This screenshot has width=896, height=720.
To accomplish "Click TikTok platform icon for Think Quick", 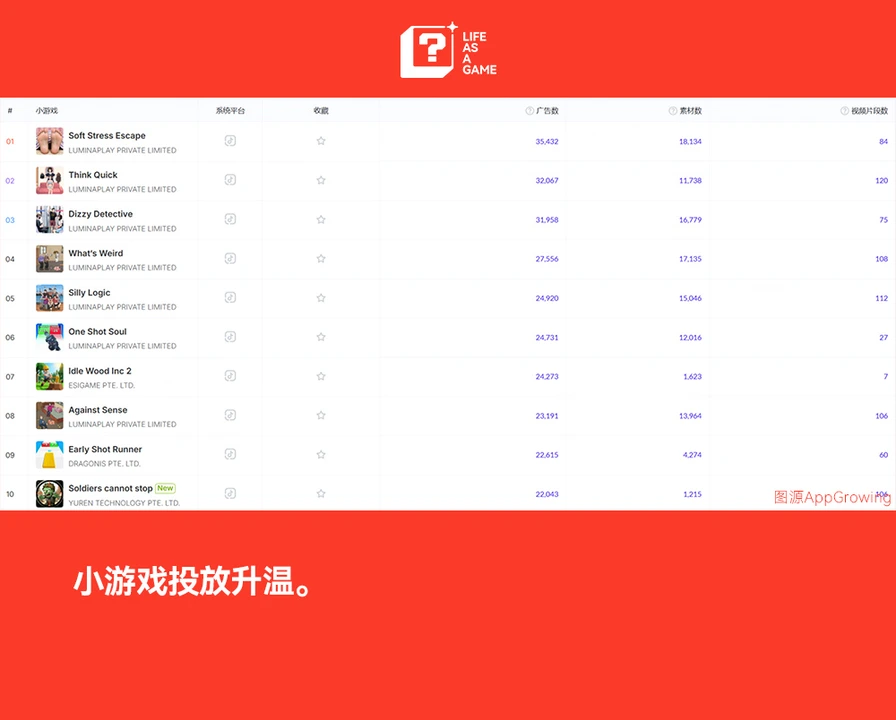I will (230, 180).
